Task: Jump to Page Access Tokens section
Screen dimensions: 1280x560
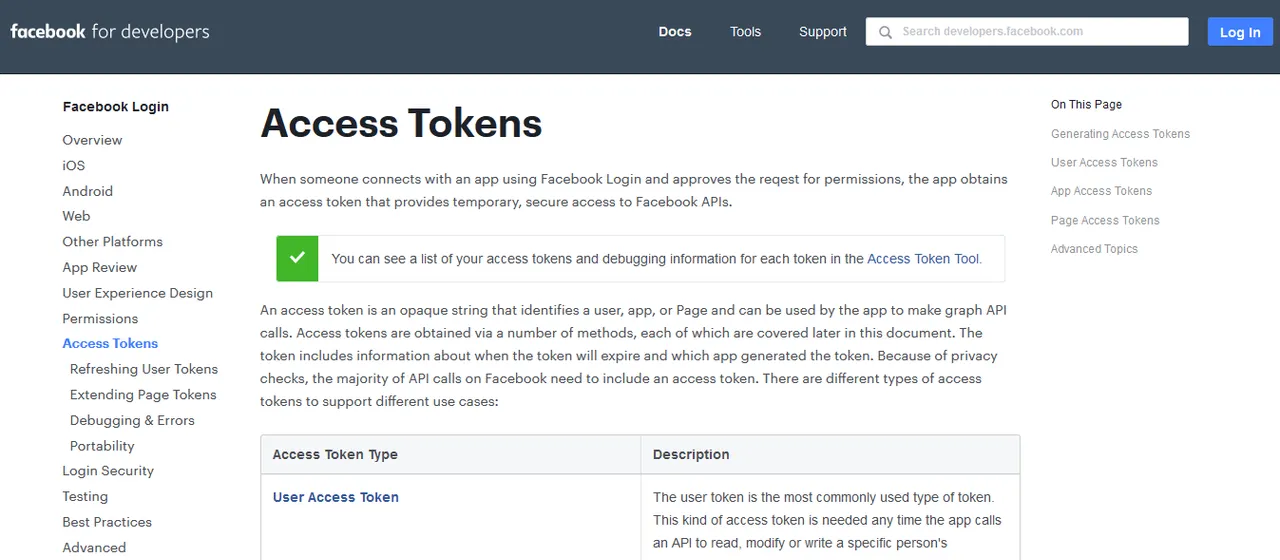Action: tap(1105, 220)
